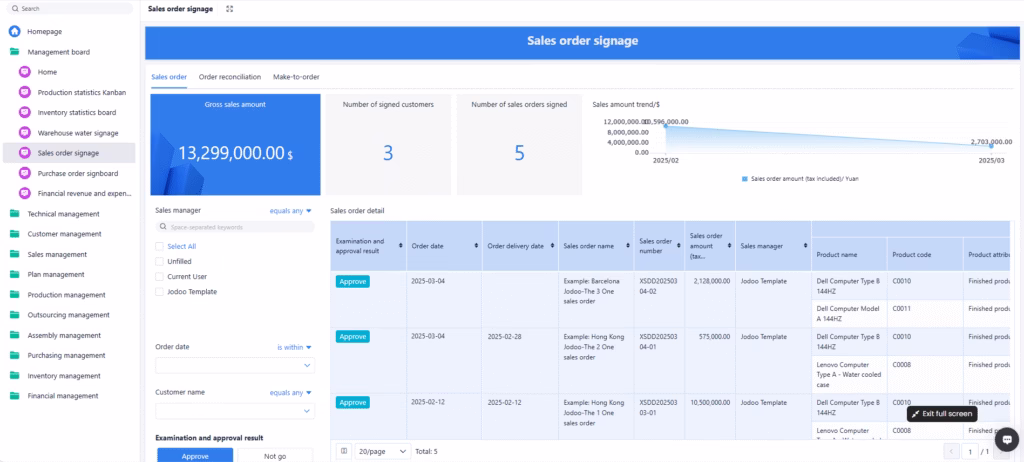The width and height of the screenshot is (1024, 462).
Task: Click the 2025/03 data point on trend chart
Action: tap(991, 146)
